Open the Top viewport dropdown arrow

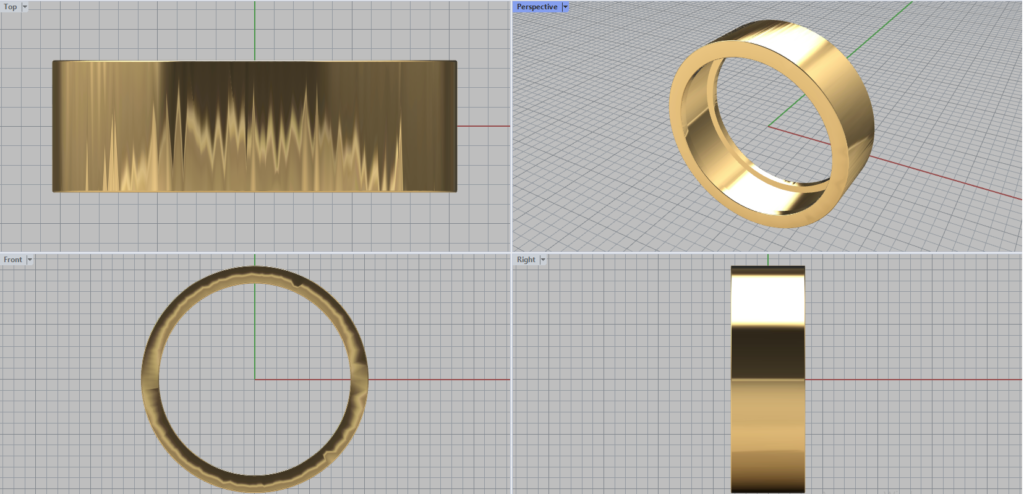(x=24, y=7)
